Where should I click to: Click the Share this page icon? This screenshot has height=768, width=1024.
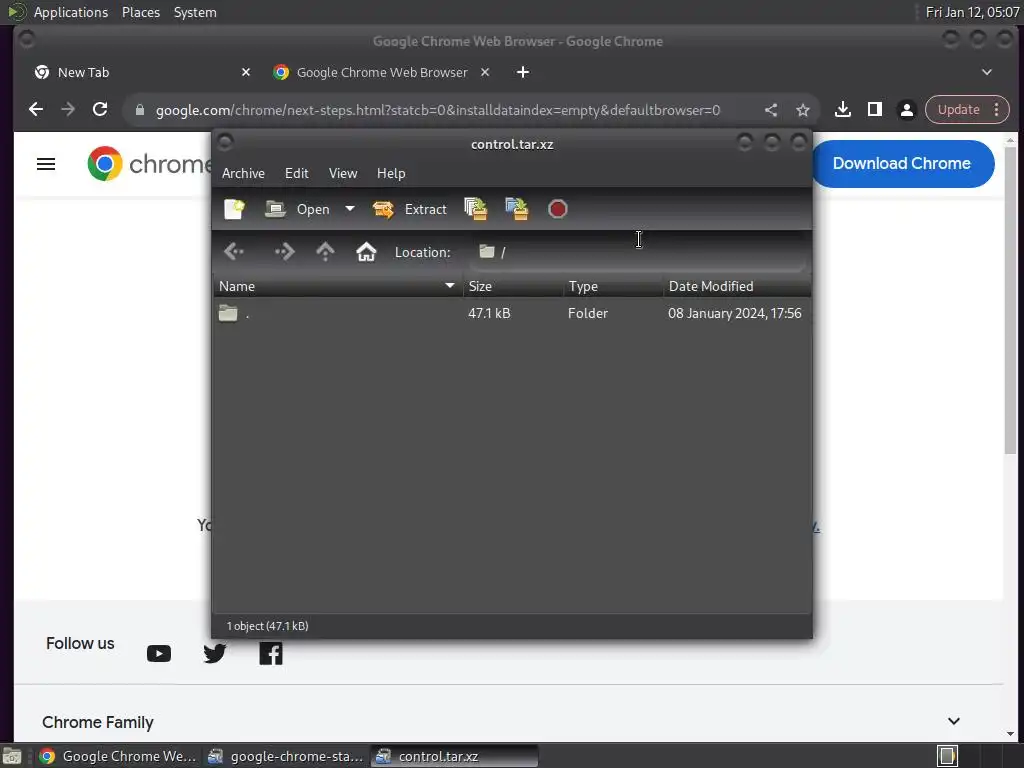(771, 110)
